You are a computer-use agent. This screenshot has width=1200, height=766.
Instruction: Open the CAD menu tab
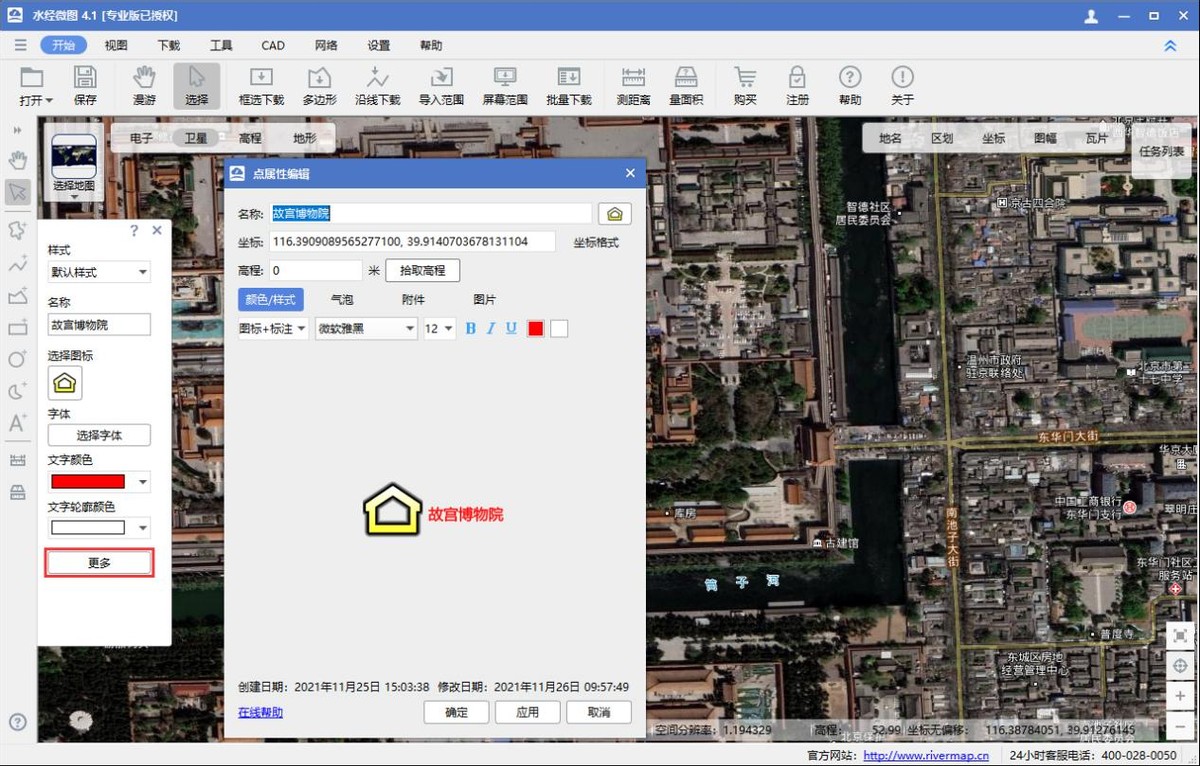point(273,45)
